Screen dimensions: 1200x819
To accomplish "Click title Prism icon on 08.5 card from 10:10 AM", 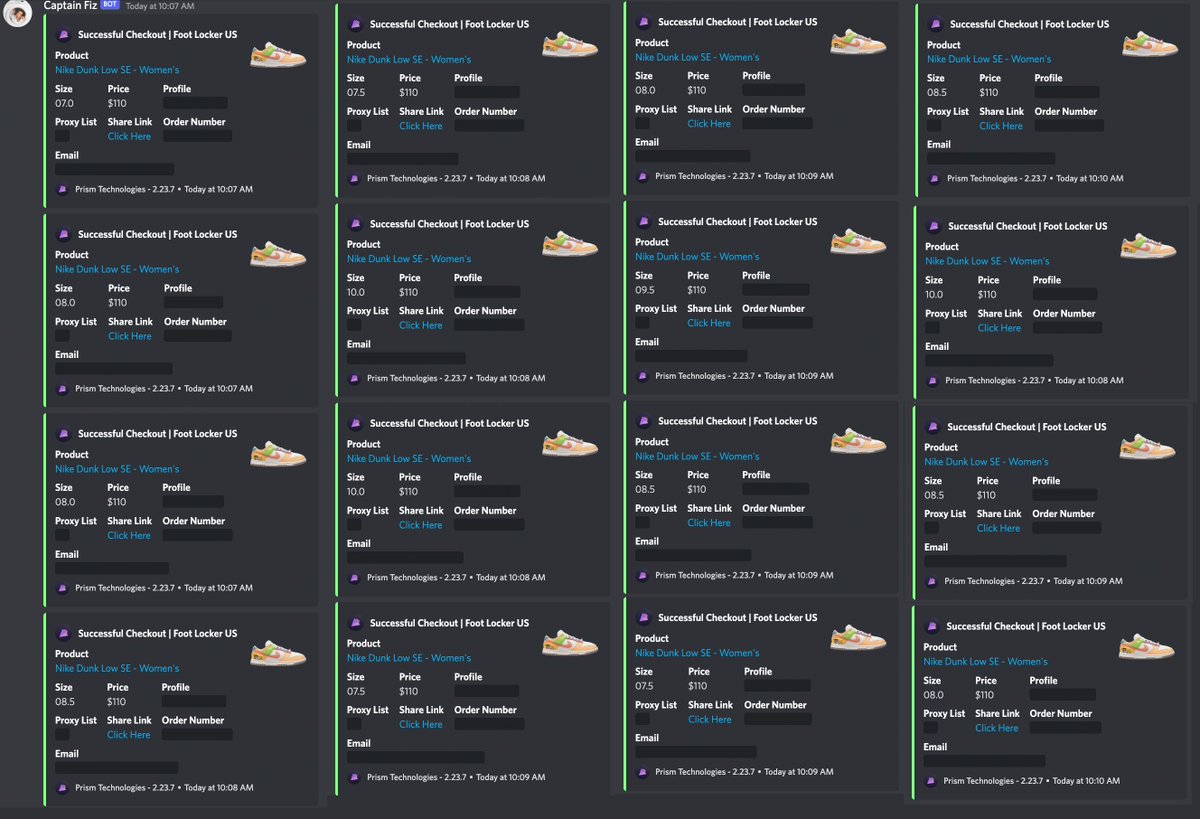I will pyautogui.click(x=937, y=24).
